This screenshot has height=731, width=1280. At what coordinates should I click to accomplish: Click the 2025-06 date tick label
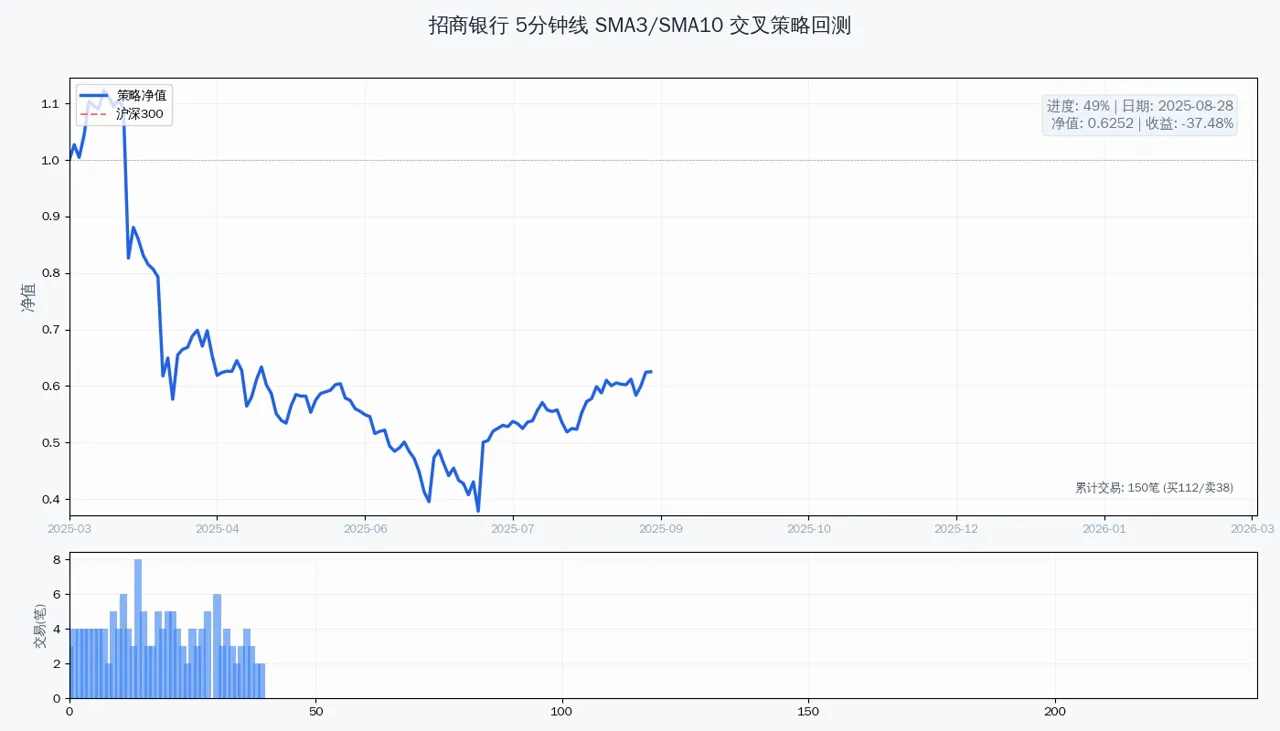365,528
